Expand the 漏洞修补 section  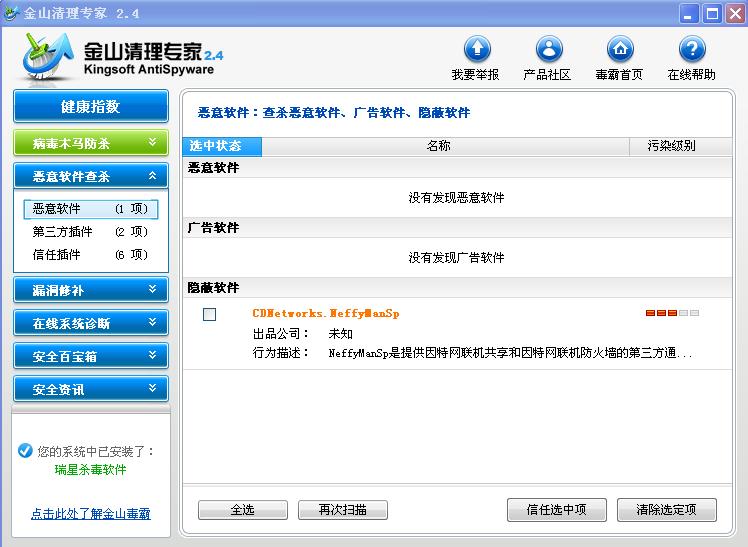click(x=91, y=289)
